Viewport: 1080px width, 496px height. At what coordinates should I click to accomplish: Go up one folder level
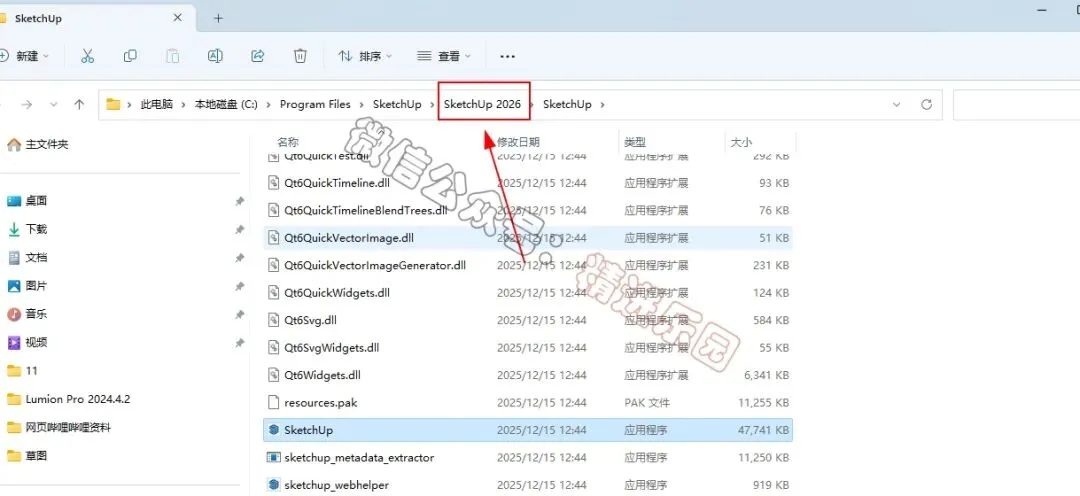pyautogui.click(x=79, y=105)
